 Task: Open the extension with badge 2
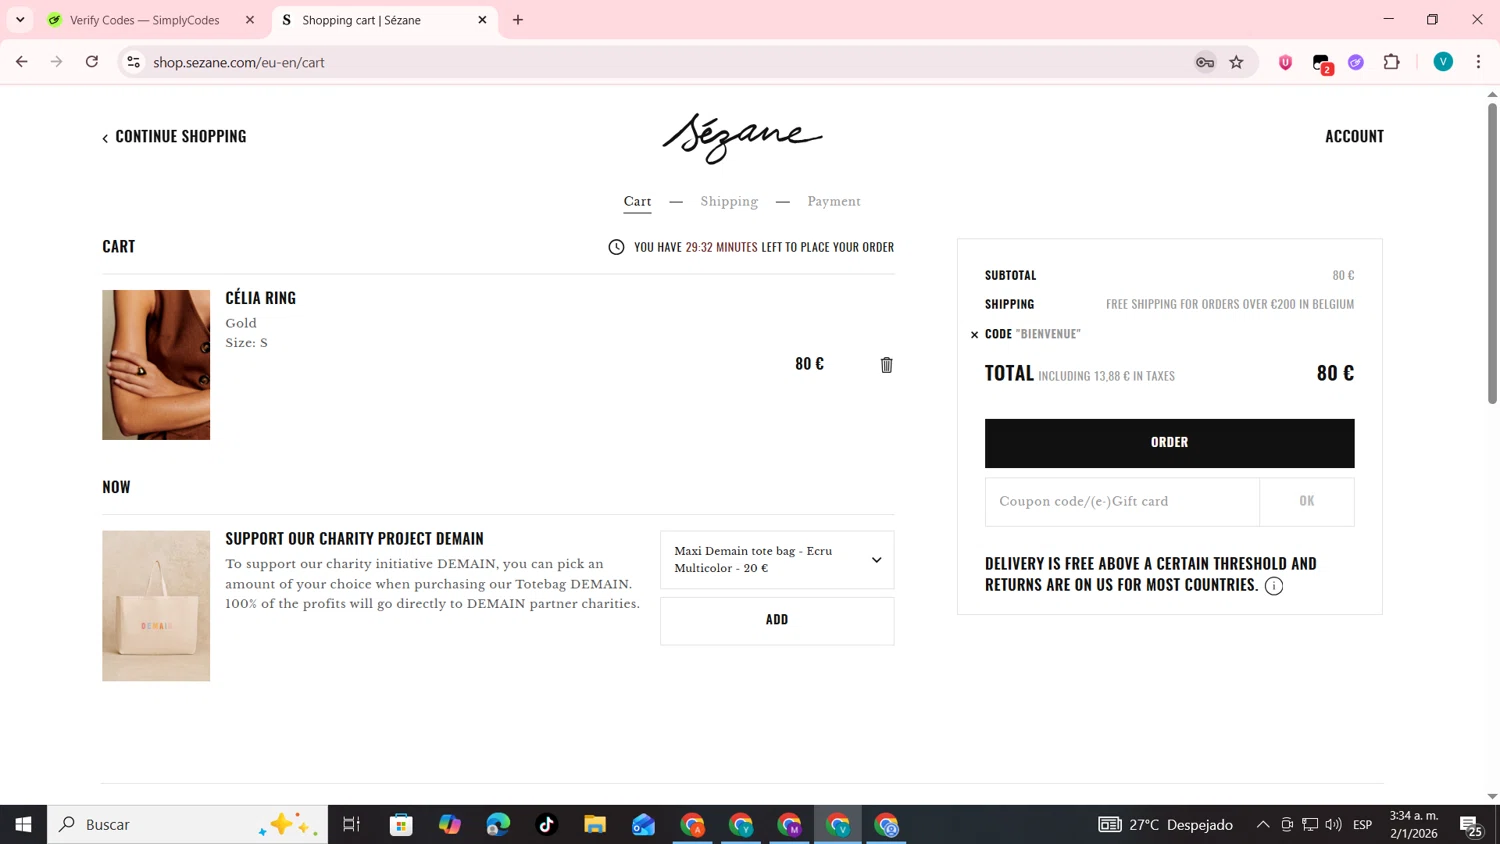1321,63
